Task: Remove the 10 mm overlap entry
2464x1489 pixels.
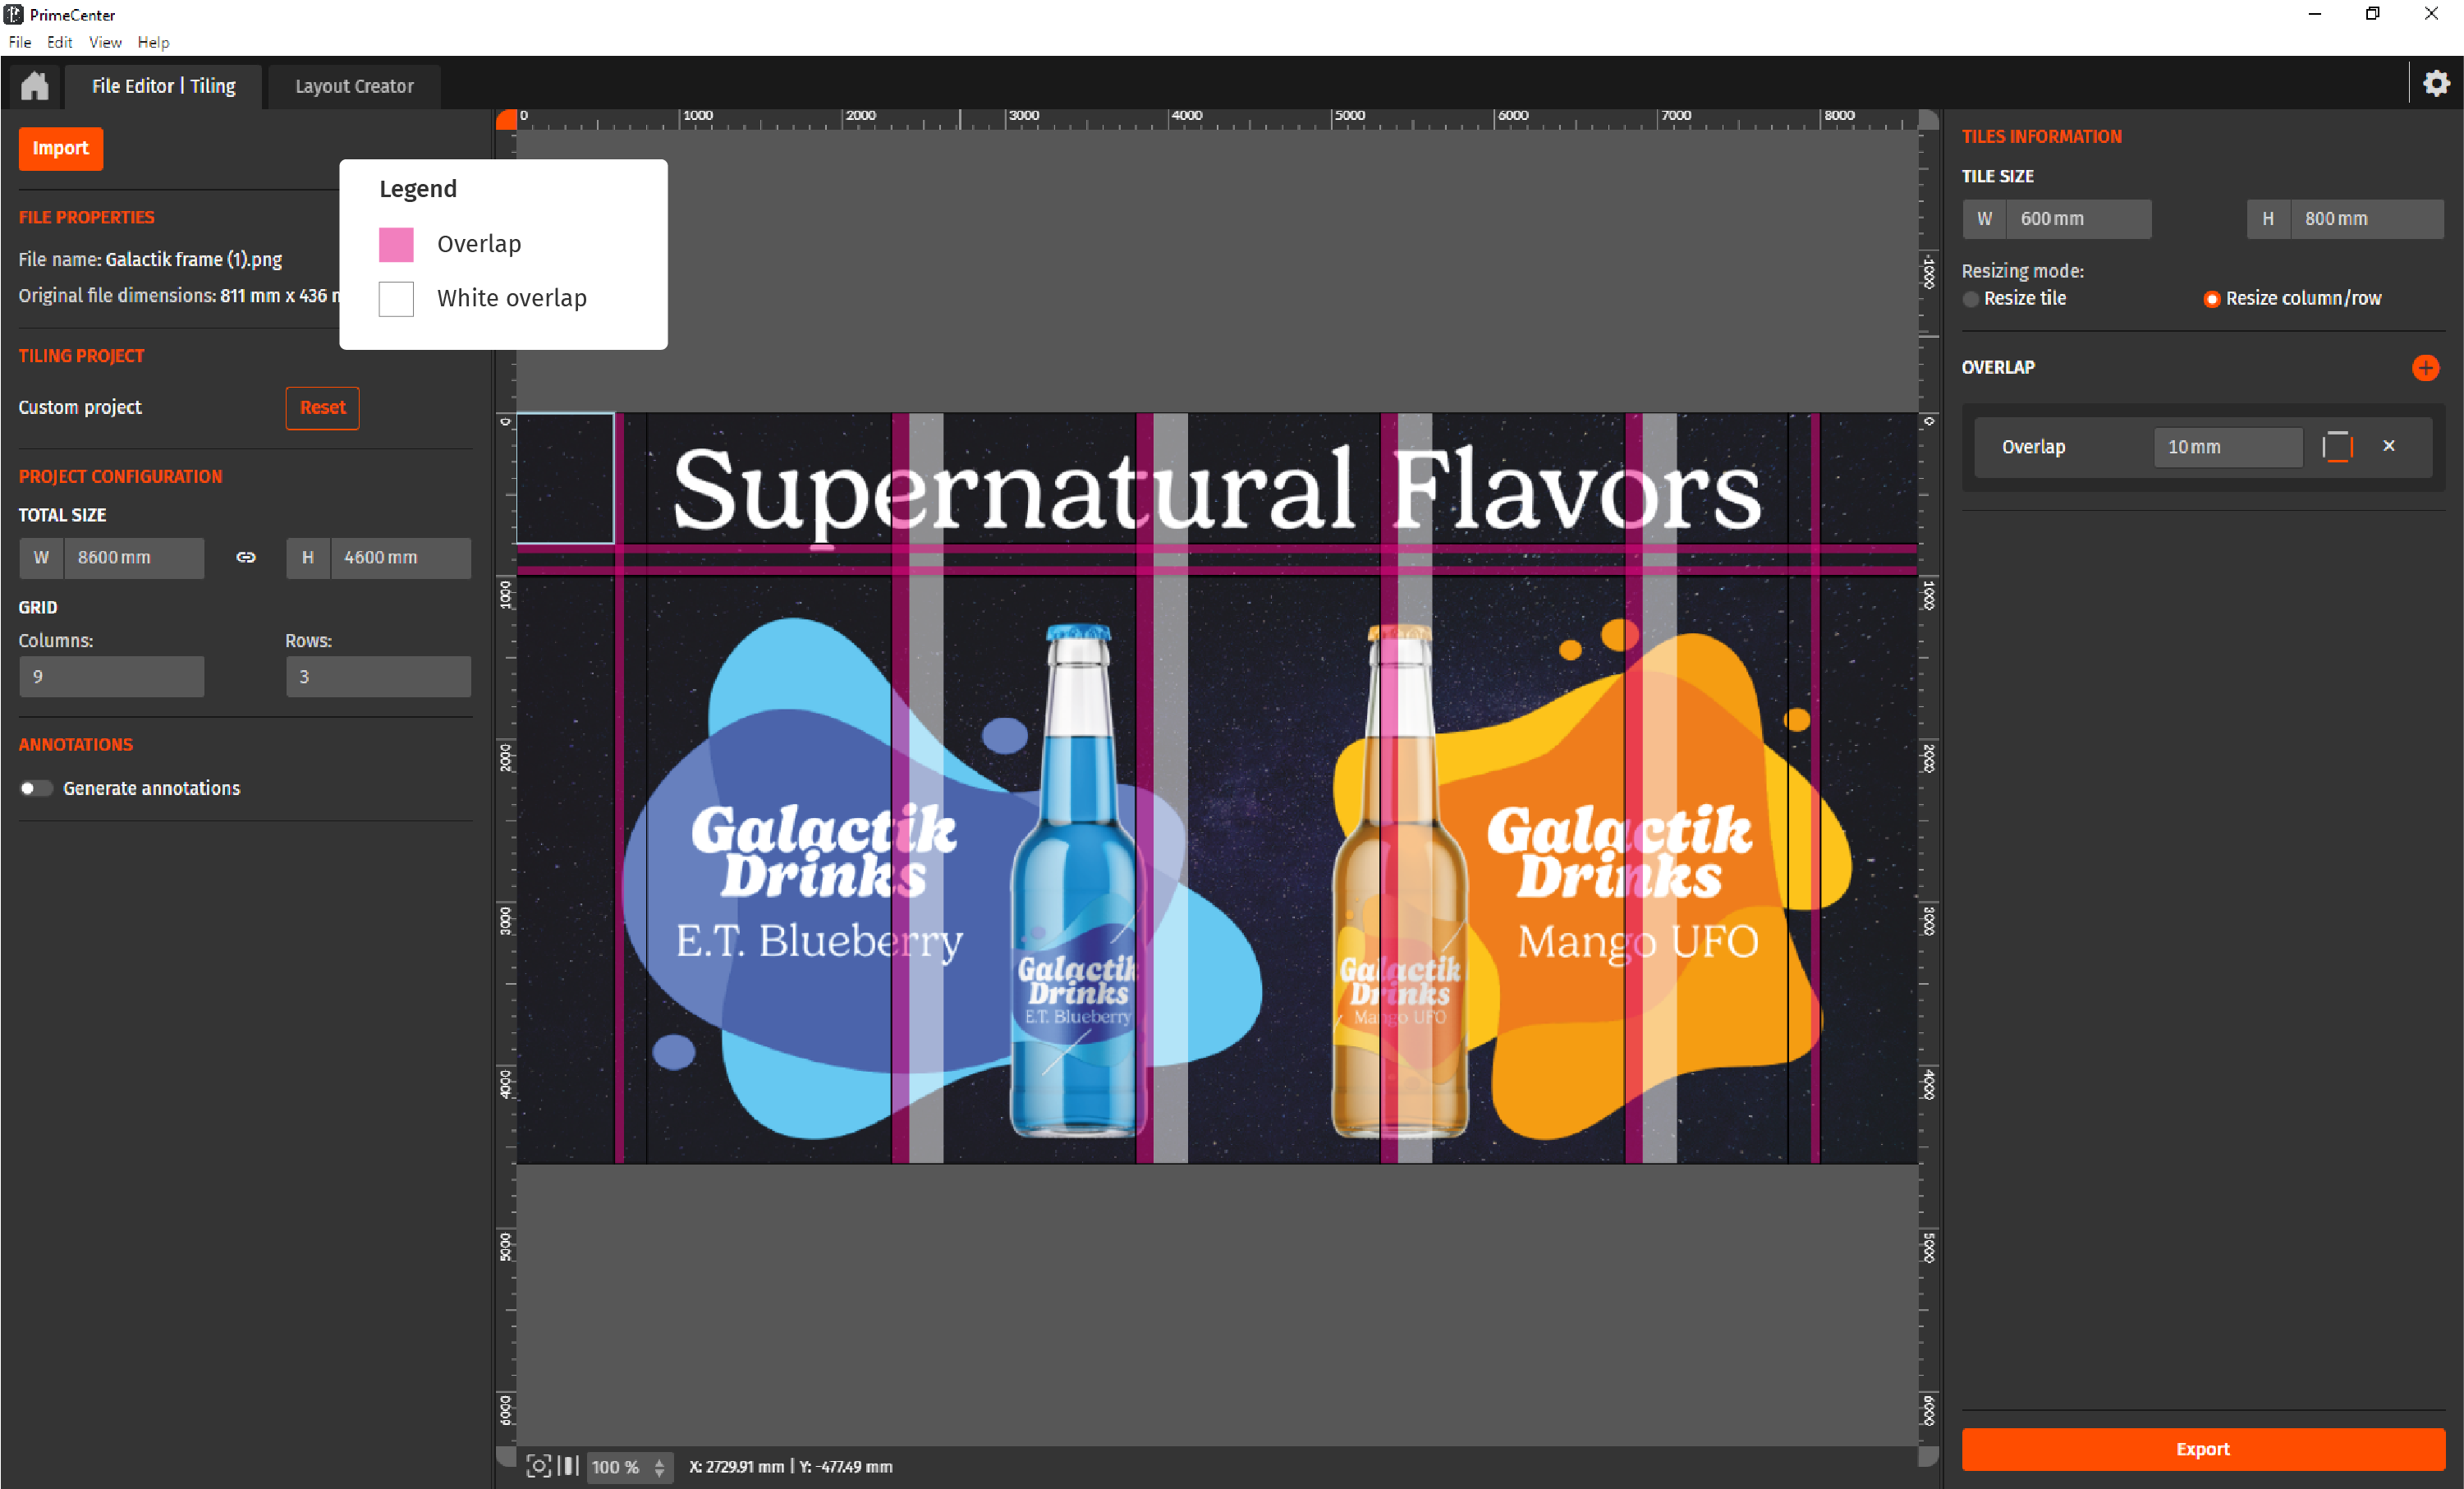Action: coord(2389,447)
